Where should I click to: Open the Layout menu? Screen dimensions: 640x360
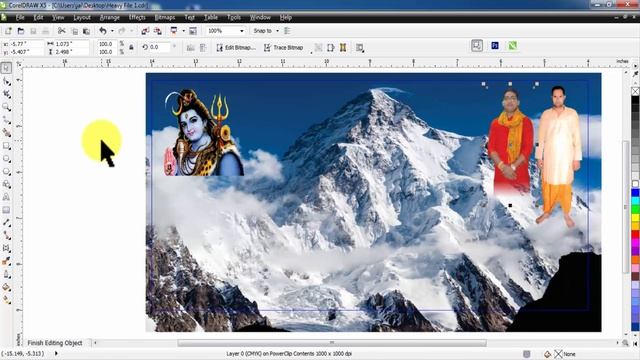click(82, 18)
